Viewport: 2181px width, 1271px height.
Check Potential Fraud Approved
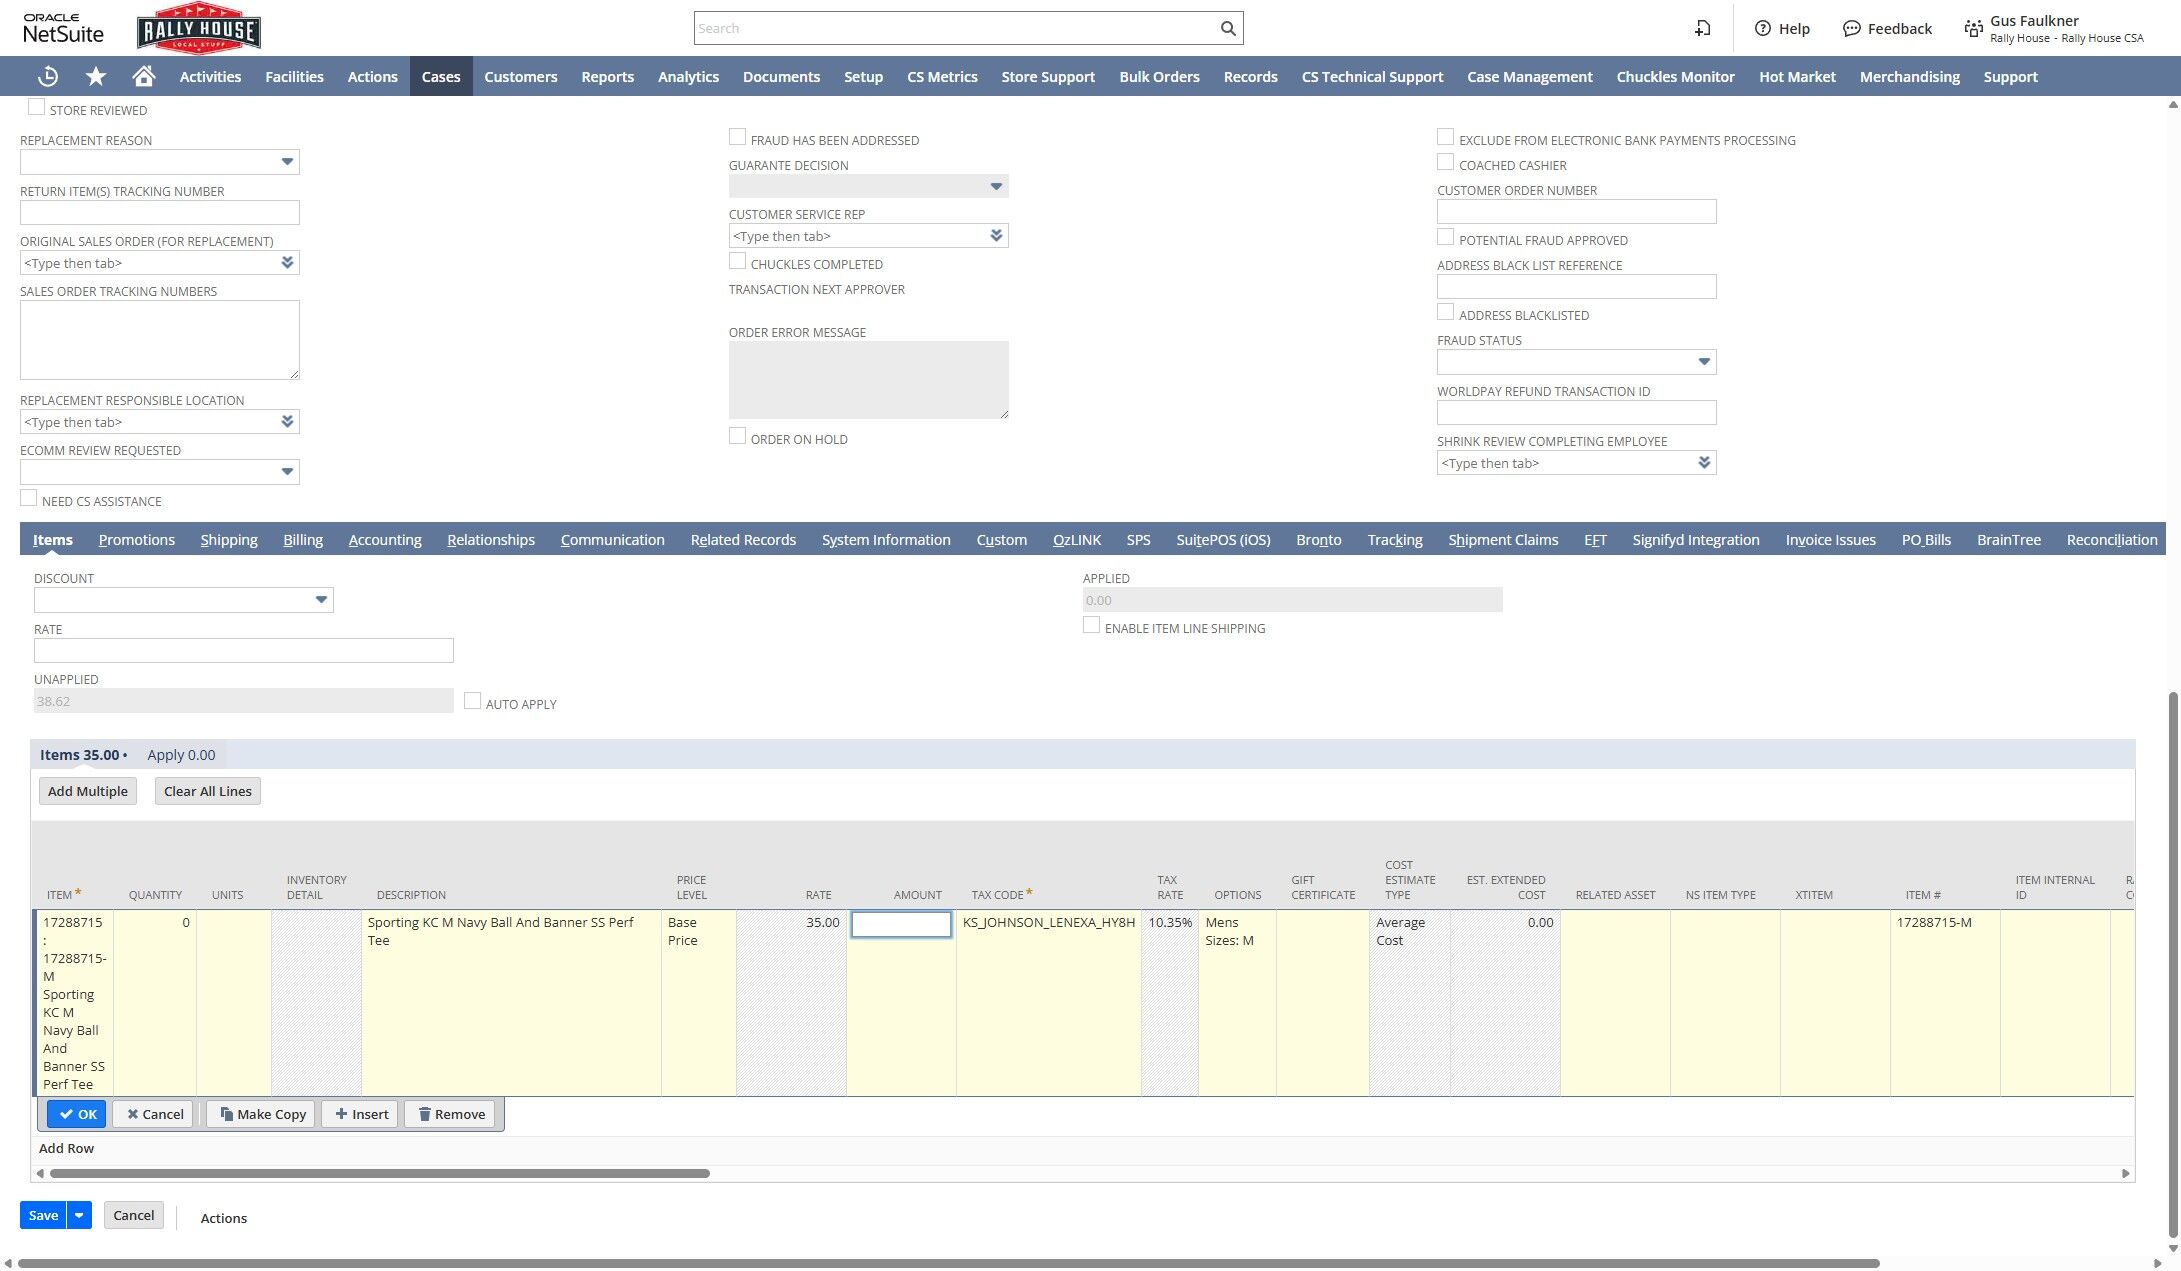(x=1445, y=237)
